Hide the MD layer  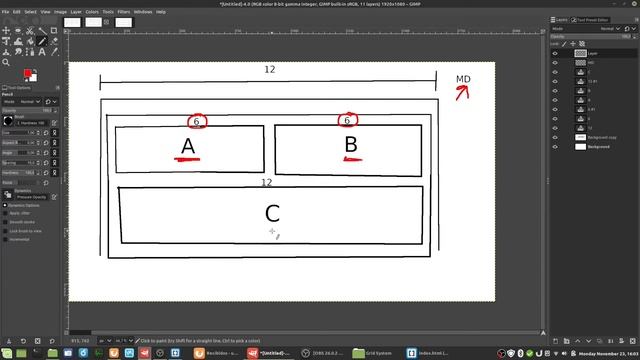coord(555,62)
